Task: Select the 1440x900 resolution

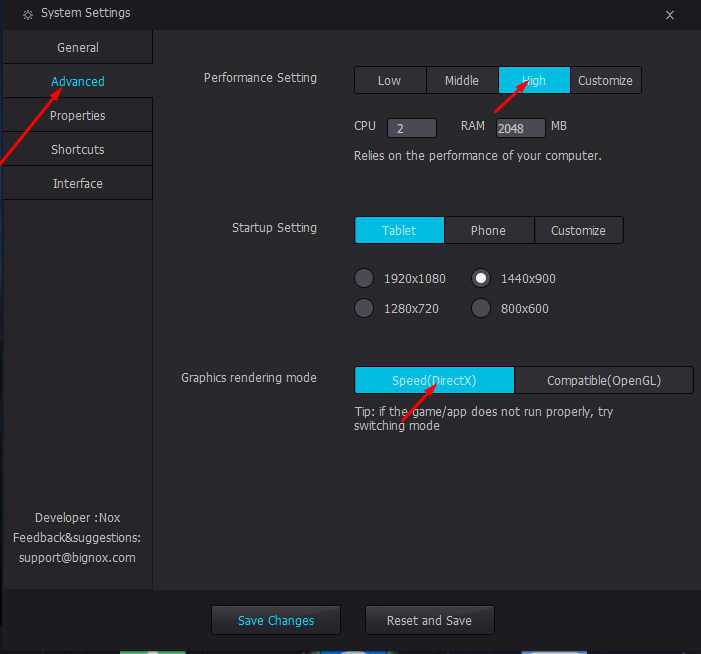Action: pos(481,278)
